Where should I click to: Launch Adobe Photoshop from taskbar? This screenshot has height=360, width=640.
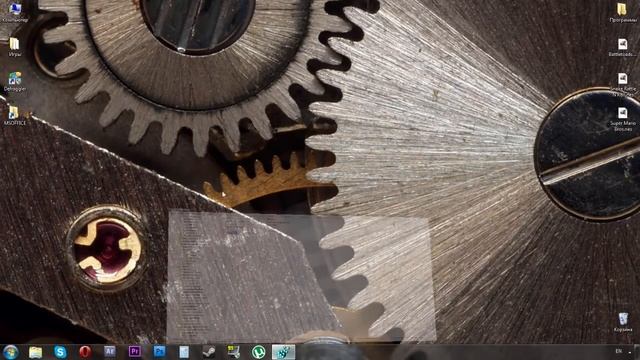tap(160, 351)
